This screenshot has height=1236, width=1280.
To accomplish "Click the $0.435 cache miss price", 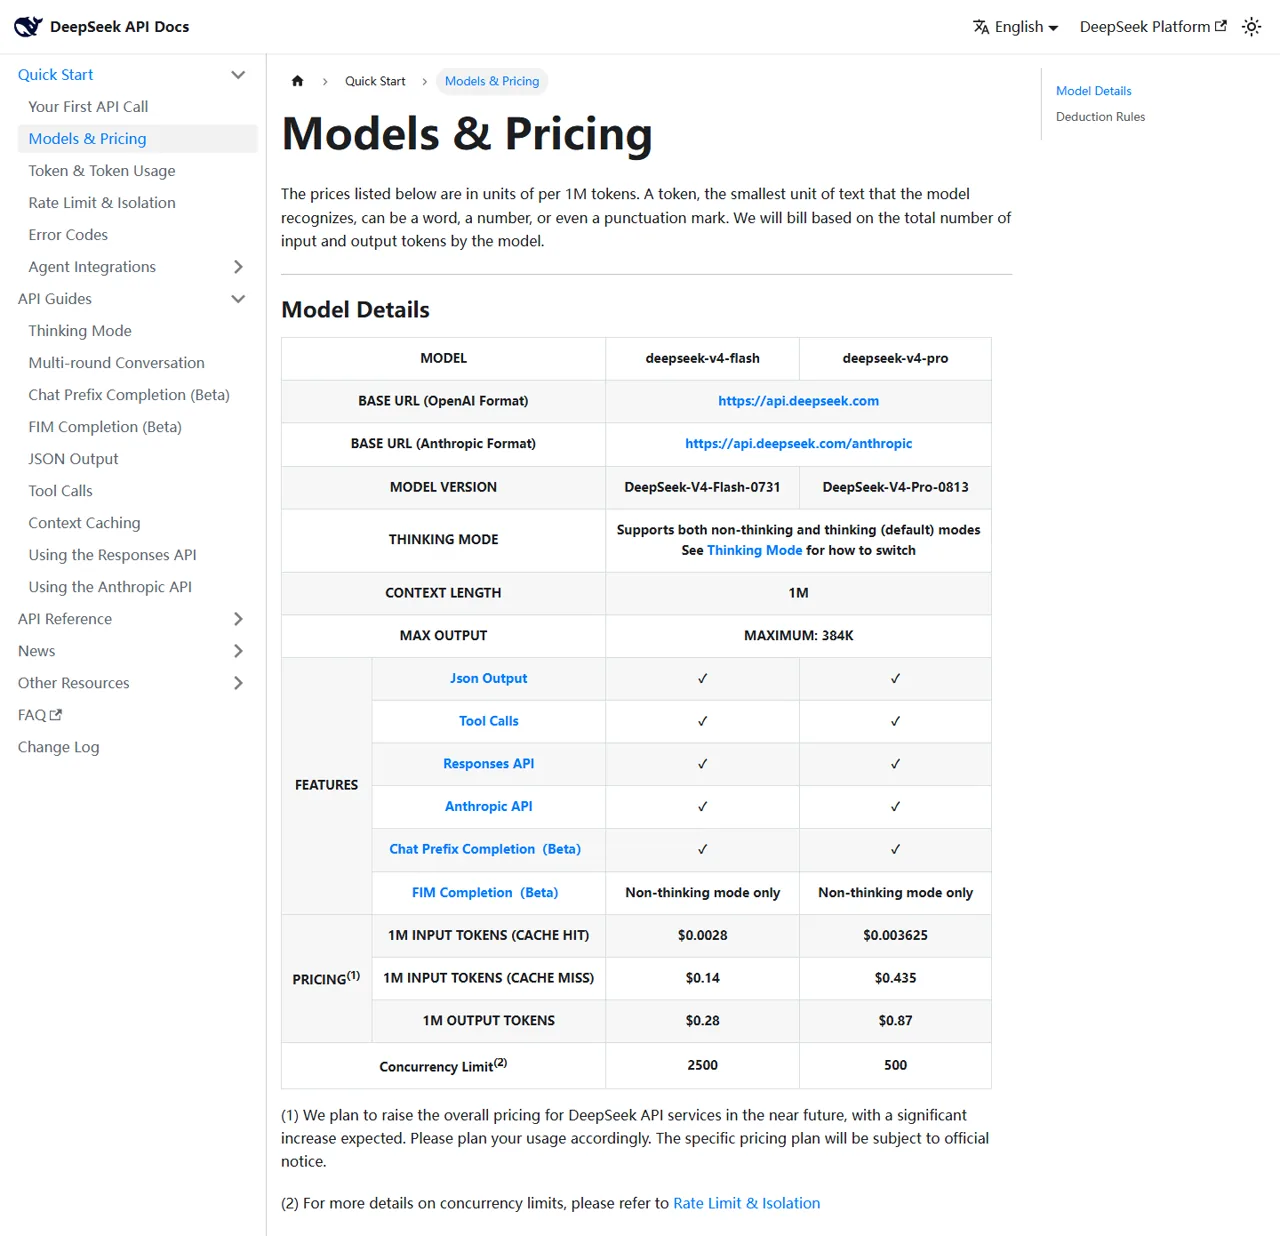I will pyautogui.click(x=895, y=978).
